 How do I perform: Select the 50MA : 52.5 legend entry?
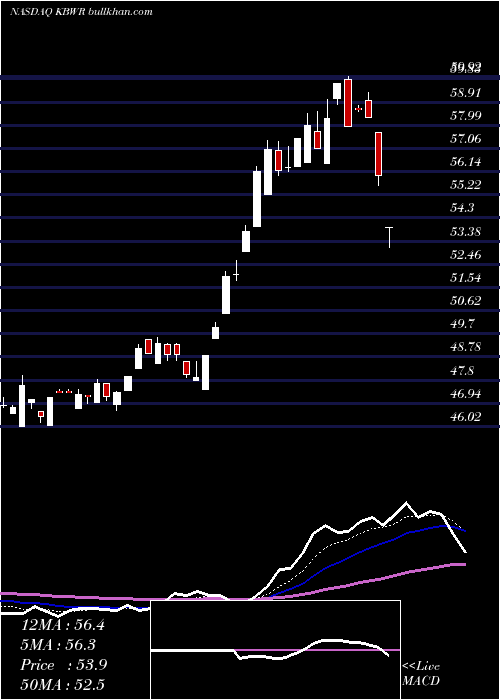coord(62,685)
